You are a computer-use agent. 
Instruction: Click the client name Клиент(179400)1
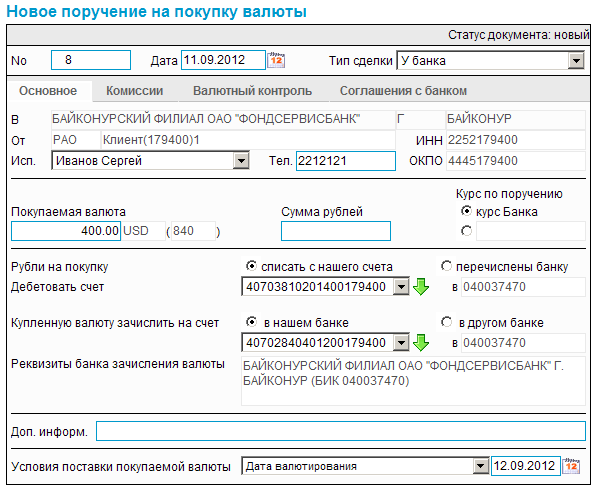point(248,140)
